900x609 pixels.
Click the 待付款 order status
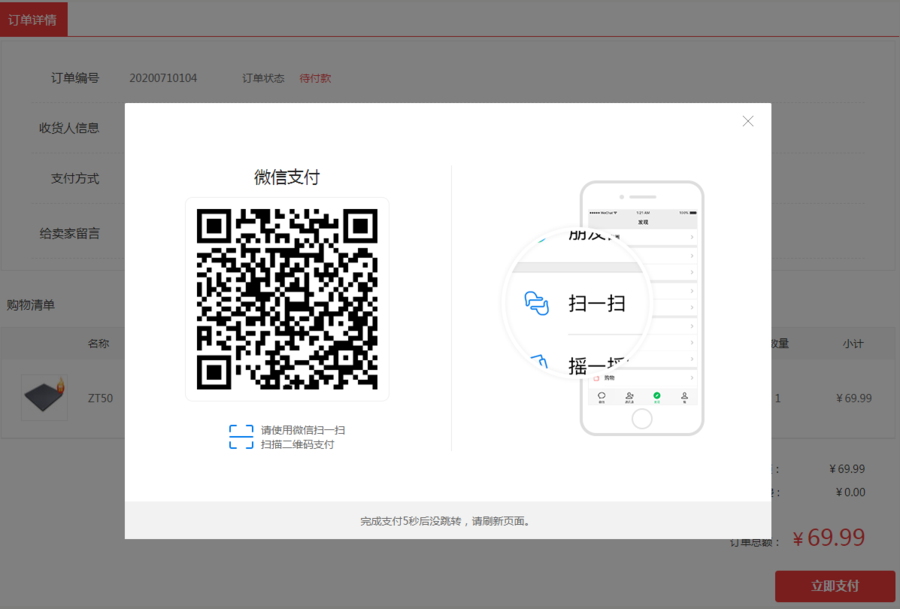click(315, 78)
